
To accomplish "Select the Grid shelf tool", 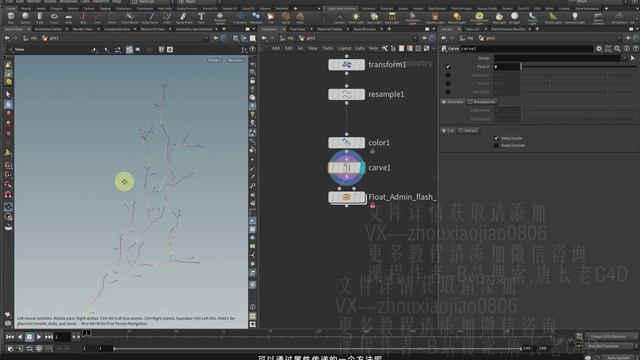I will coord(69,17).
